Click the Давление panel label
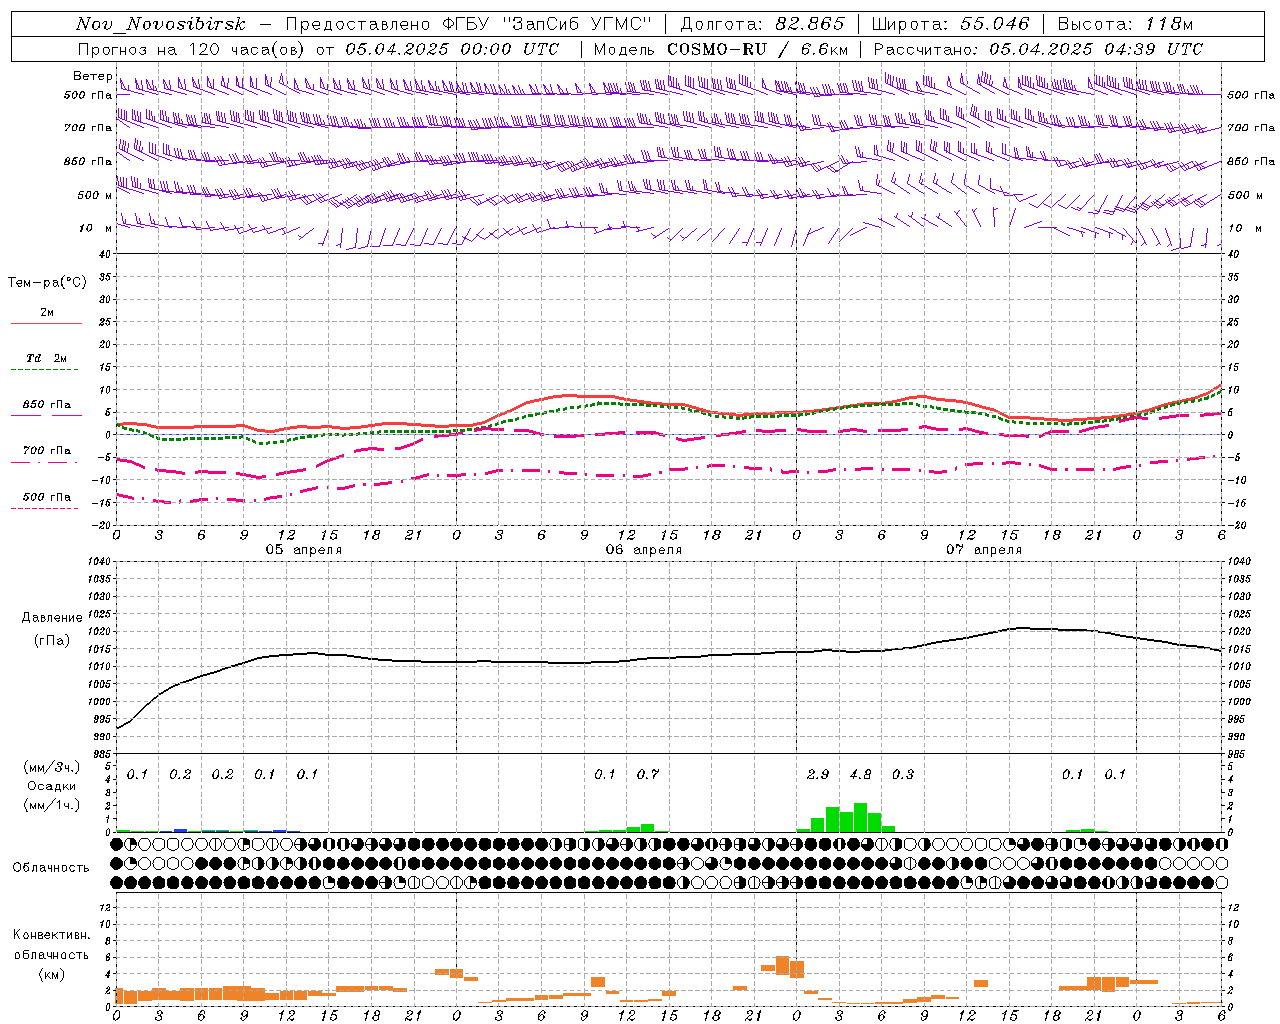Screen dimensions: 1280x1024 point(52,618)
